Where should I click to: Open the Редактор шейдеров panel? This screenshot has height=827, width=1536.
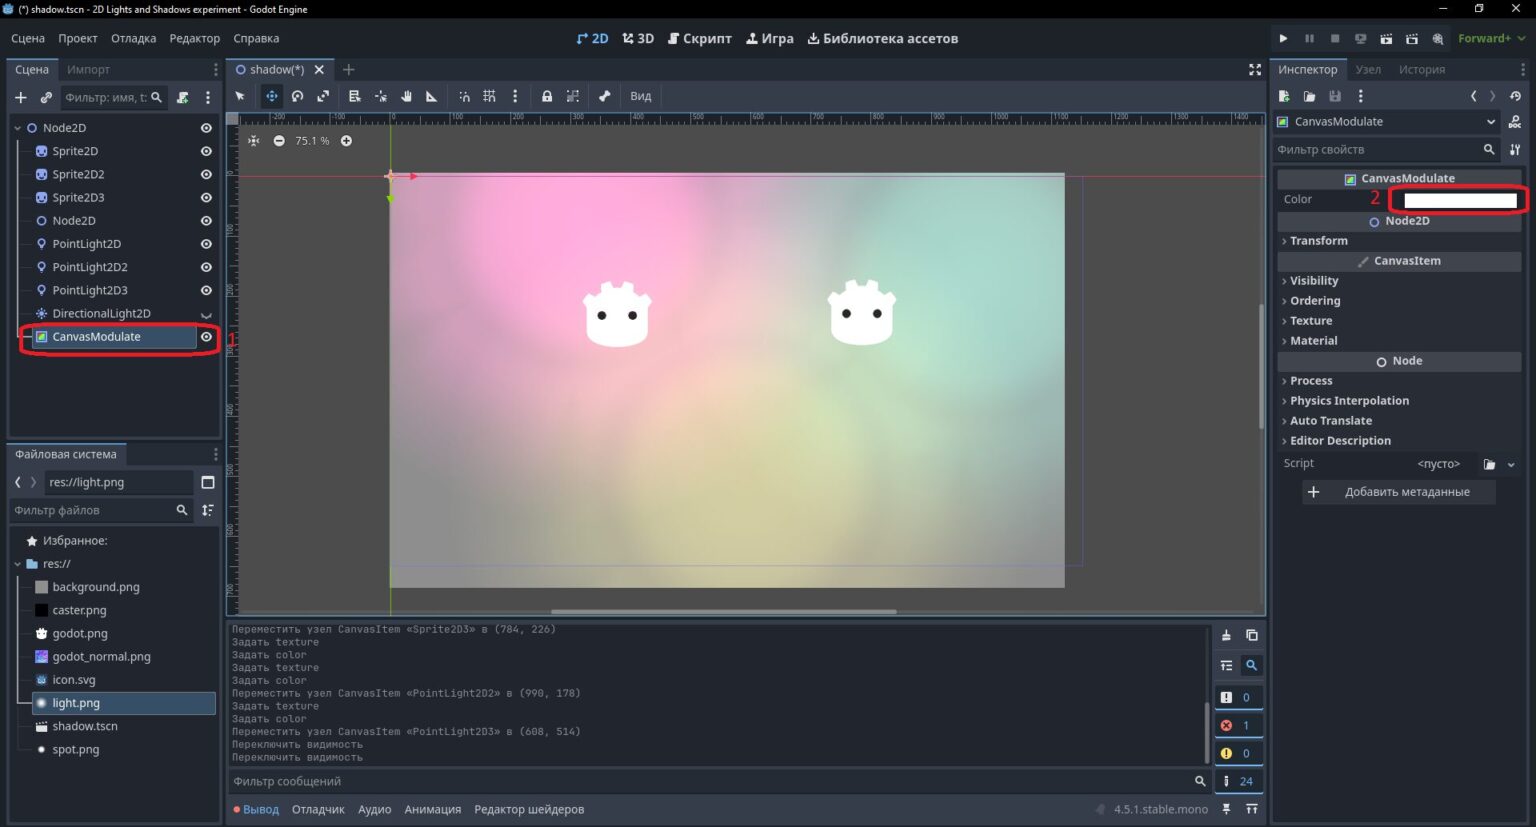click(529, 809)
